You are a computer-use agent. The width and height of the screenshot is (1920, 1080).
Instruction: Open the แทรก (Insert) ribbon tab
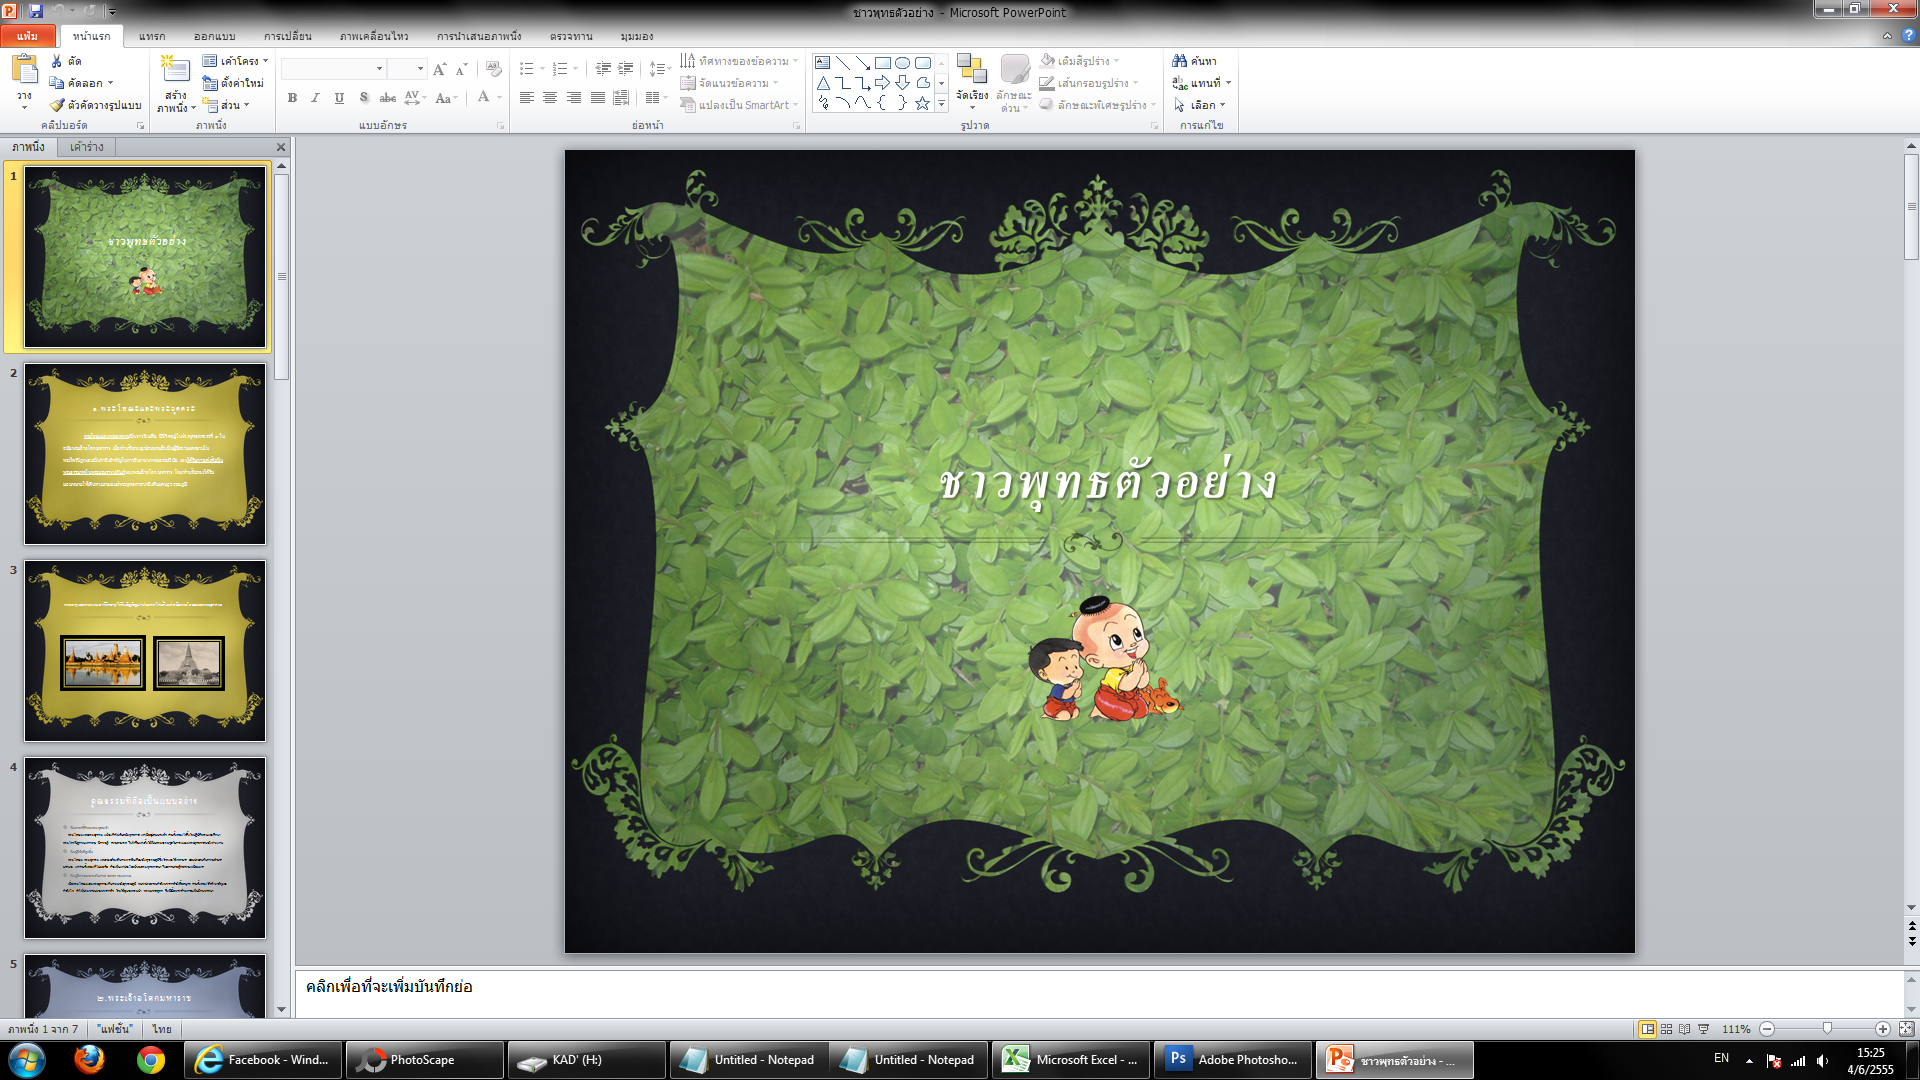152,36
